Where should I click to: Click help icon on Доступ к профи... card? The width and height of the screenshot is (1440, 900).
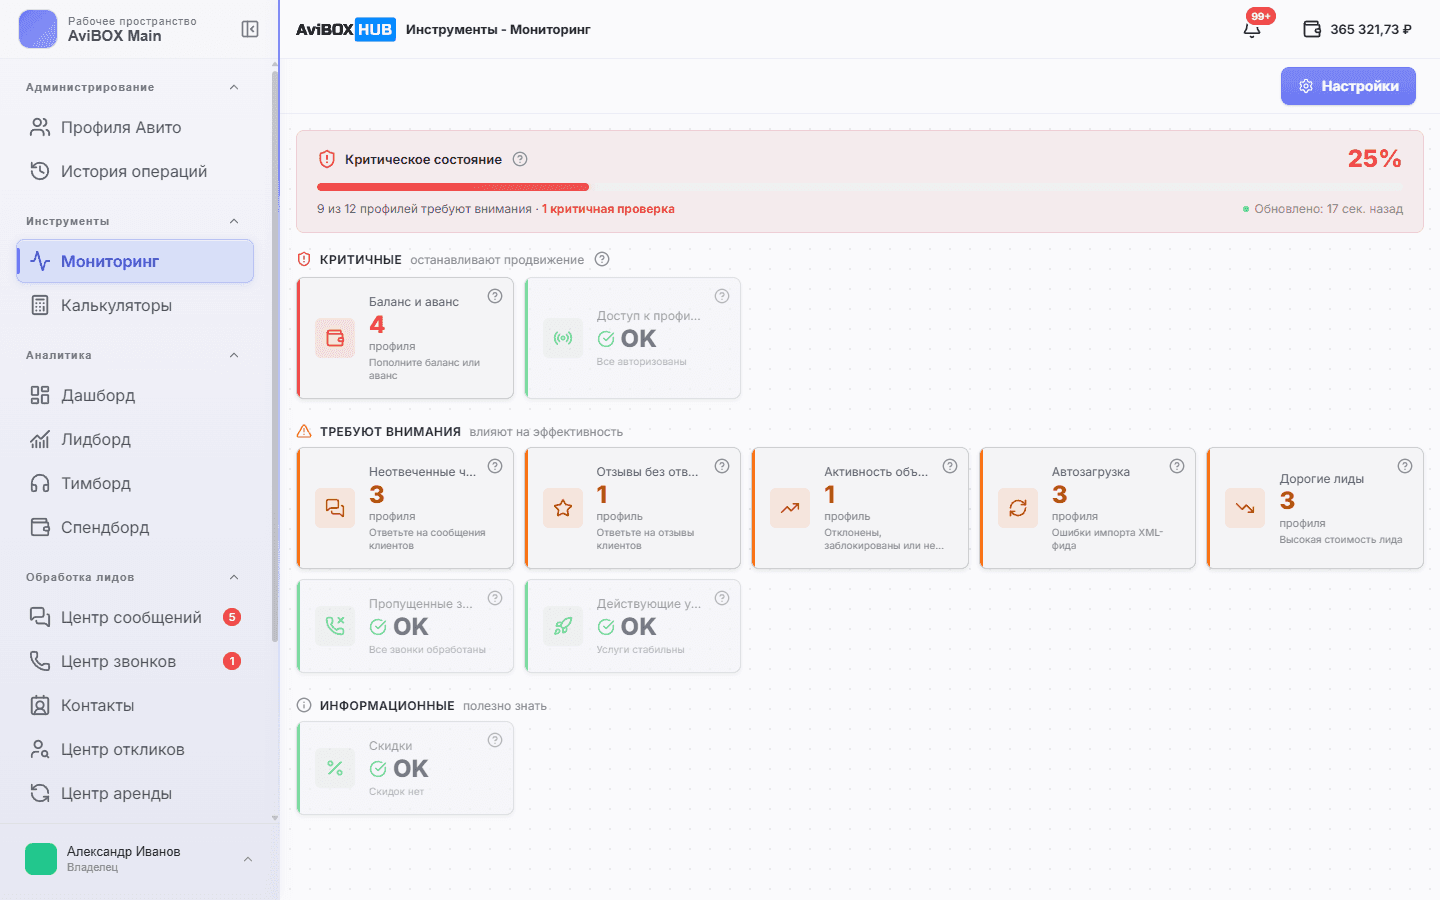(x=722, y=296)
